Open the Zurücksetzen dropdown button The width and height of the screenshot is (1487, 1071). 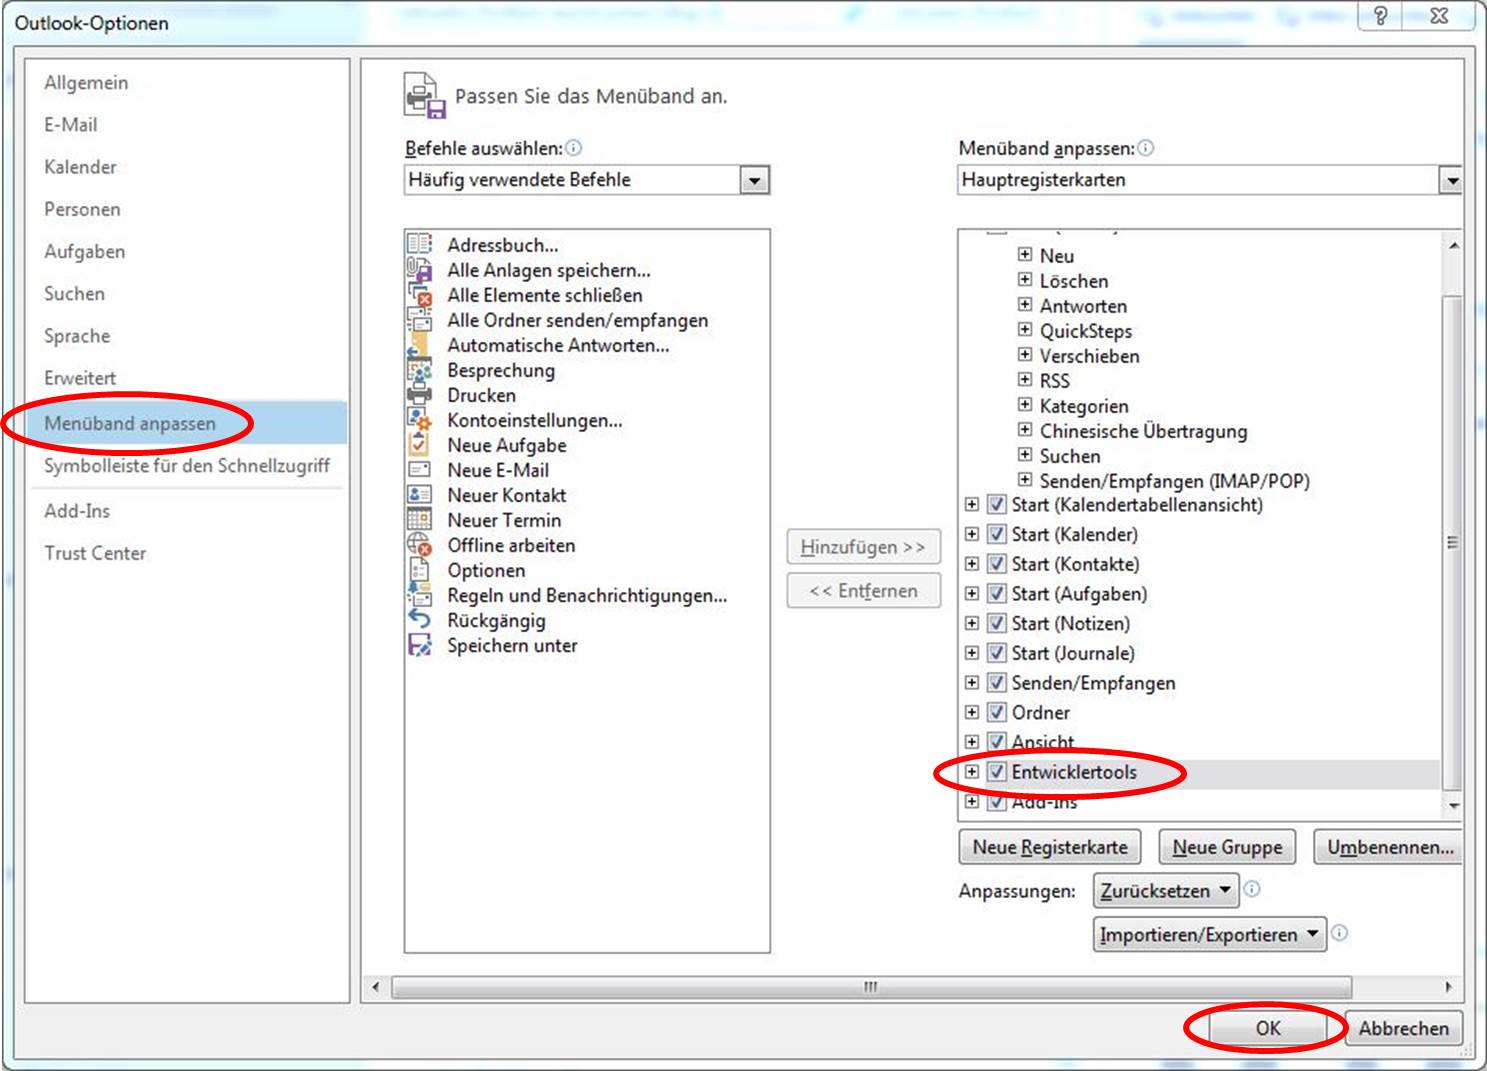[1166, 890]
